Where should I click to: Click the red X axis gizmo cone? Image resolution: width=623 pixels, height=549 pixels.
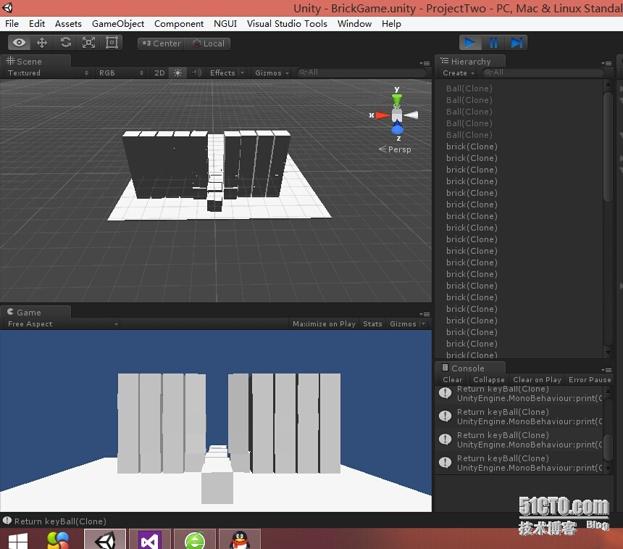click(x=383, y=116)
